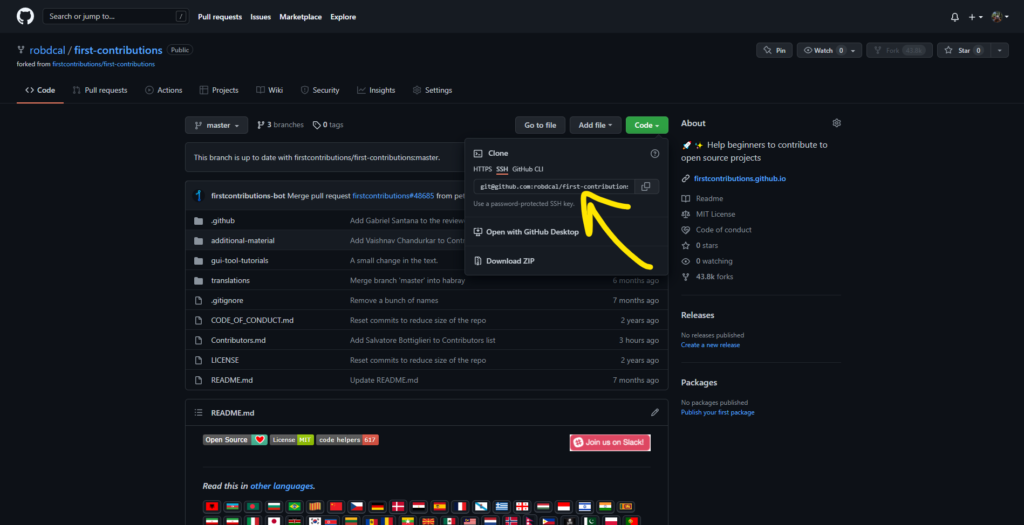Select the SSH clone URL text field
This screenshot has height=525, width=1024.
(x=554, y=187)
